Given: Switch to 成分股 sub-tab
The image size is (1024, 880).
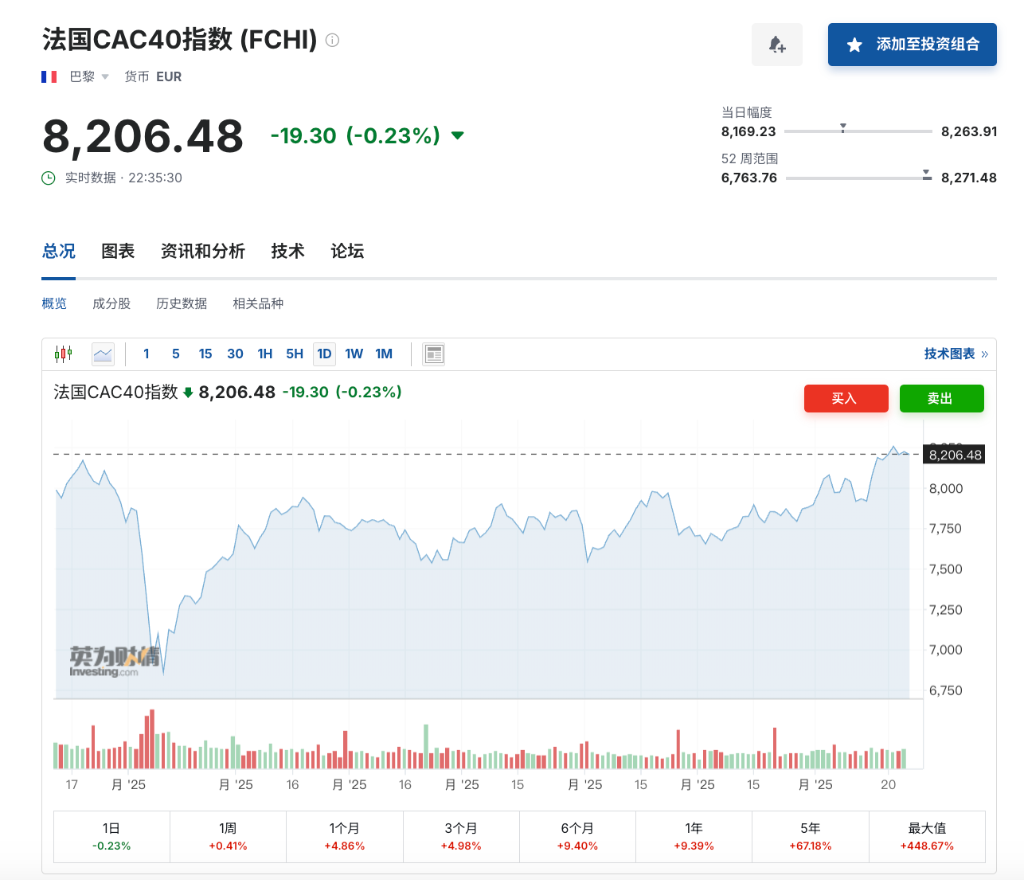Looking at the screenshot, I should (111, 304).
